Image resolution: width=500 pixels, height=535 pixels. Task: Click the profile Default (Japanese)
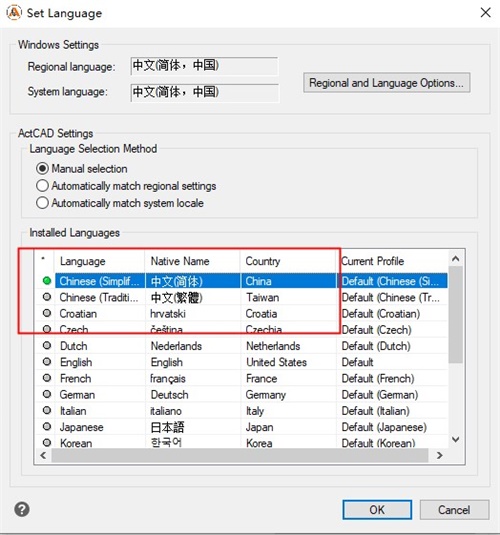coord(384,427)
